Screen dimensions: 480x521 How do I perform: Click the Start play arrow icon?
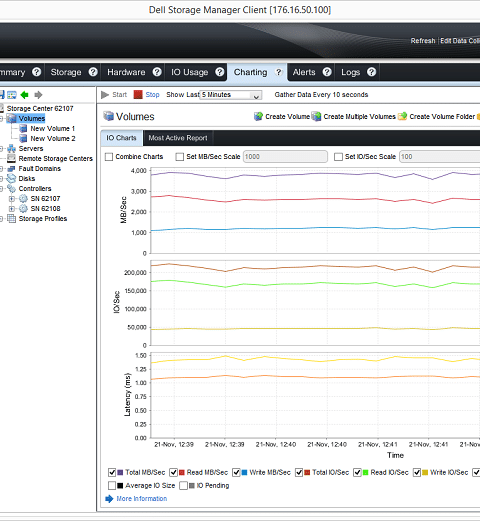point(105,95)
